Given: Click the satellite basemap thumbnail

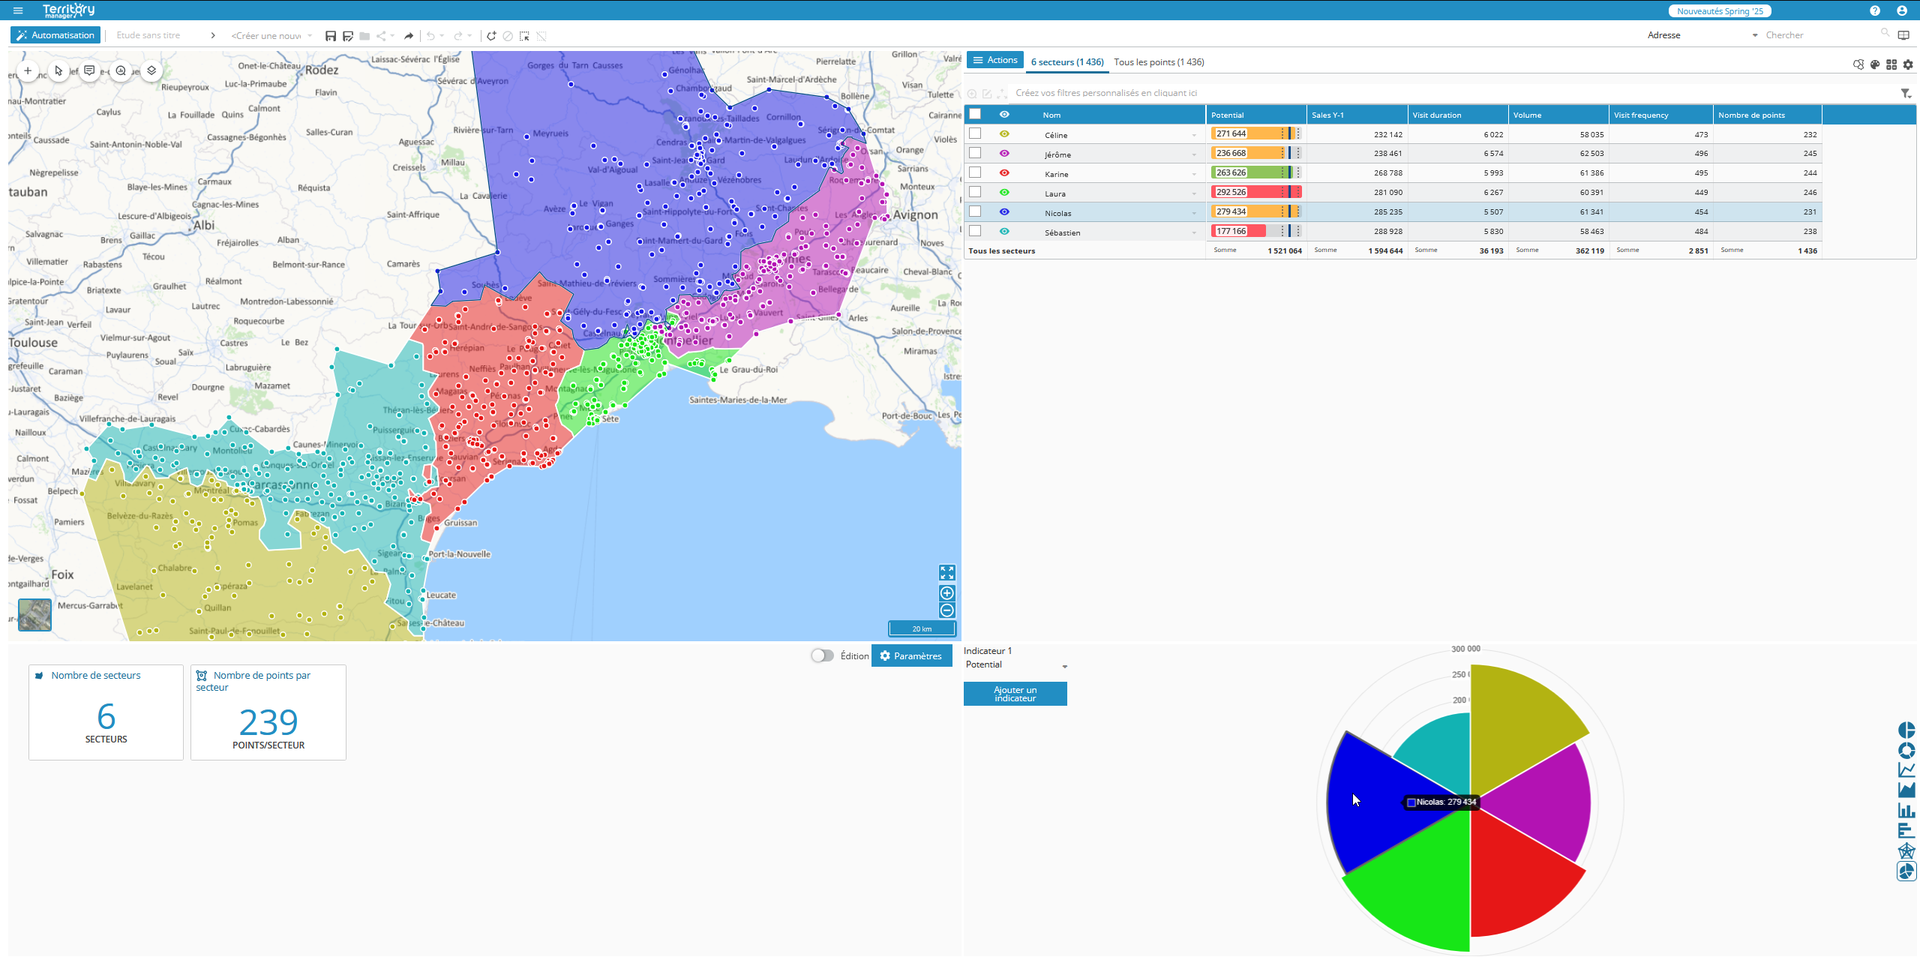Looking at the screenshot, I should point(35,614).
